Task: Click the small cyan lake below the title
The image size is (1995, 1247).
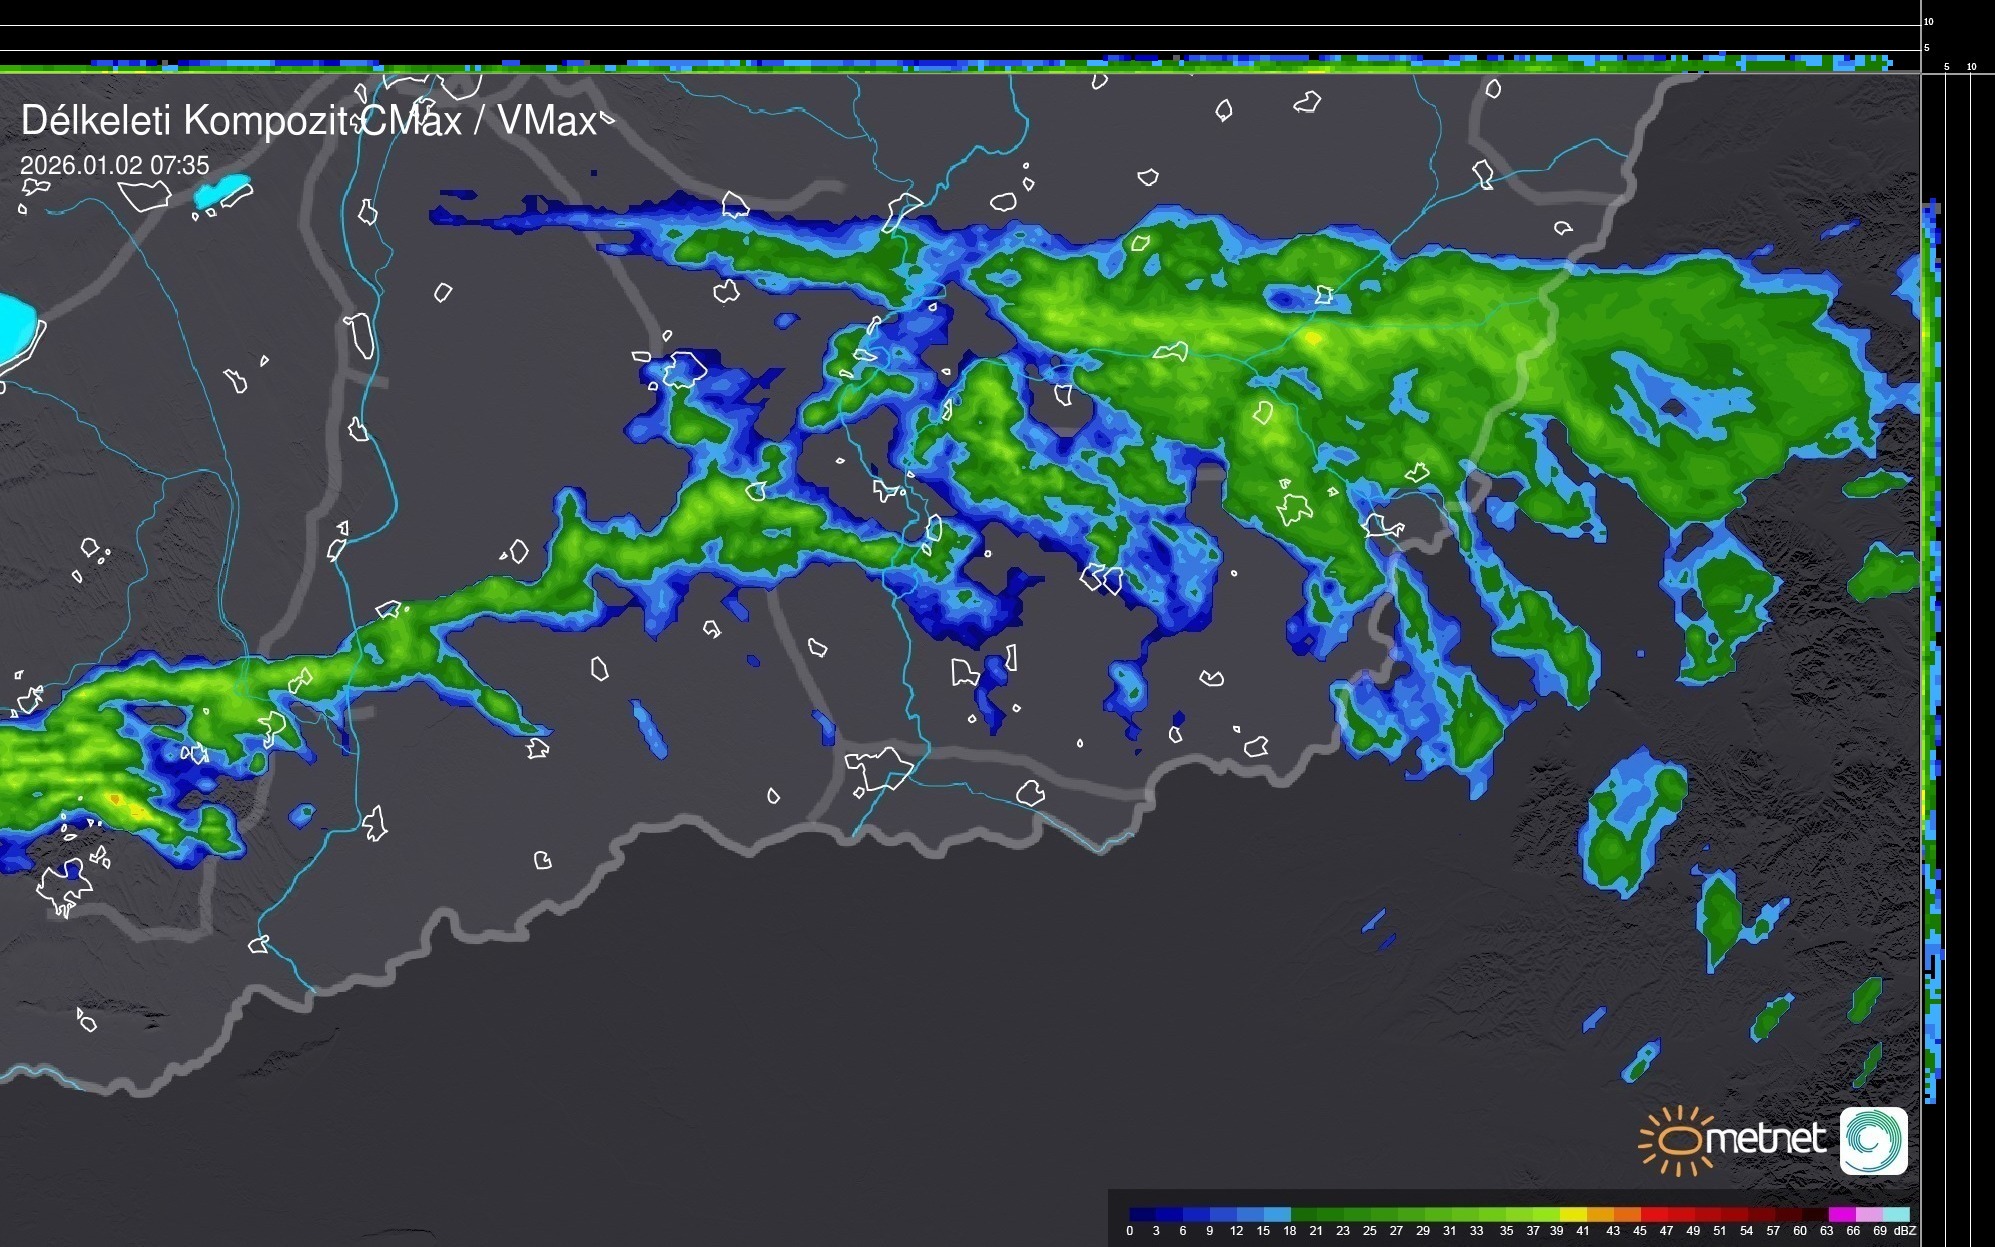Action: click(222, 191)
